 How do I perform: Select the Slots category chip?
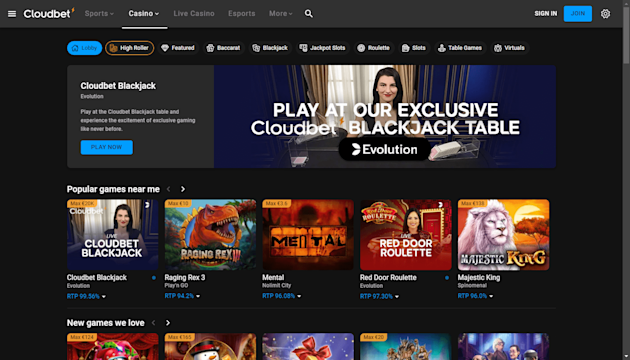click(414, 48)
